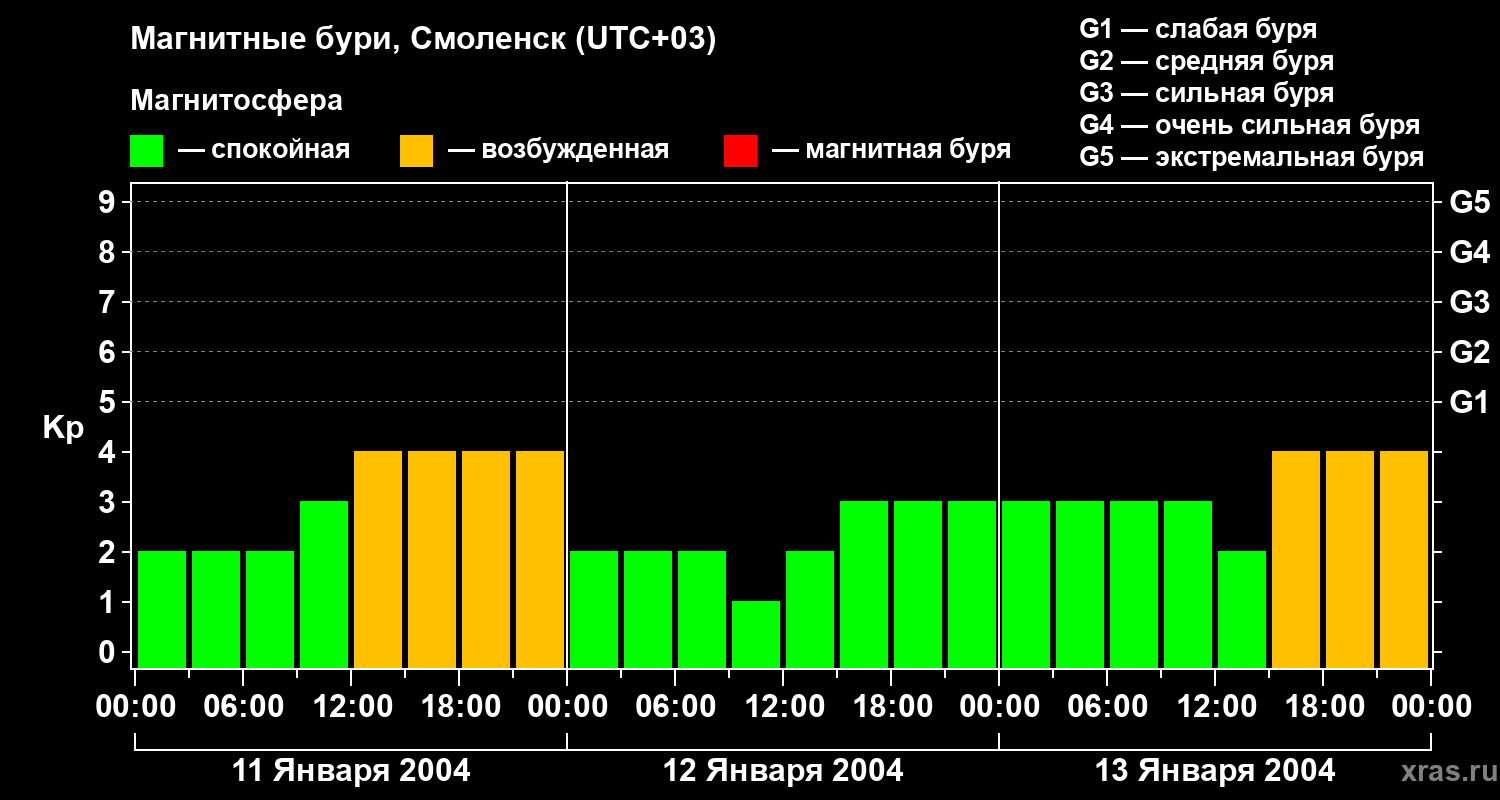
Task: Click the G5 storm level label on the axis
Action: pyautogui.click(x=1469, y=202)
